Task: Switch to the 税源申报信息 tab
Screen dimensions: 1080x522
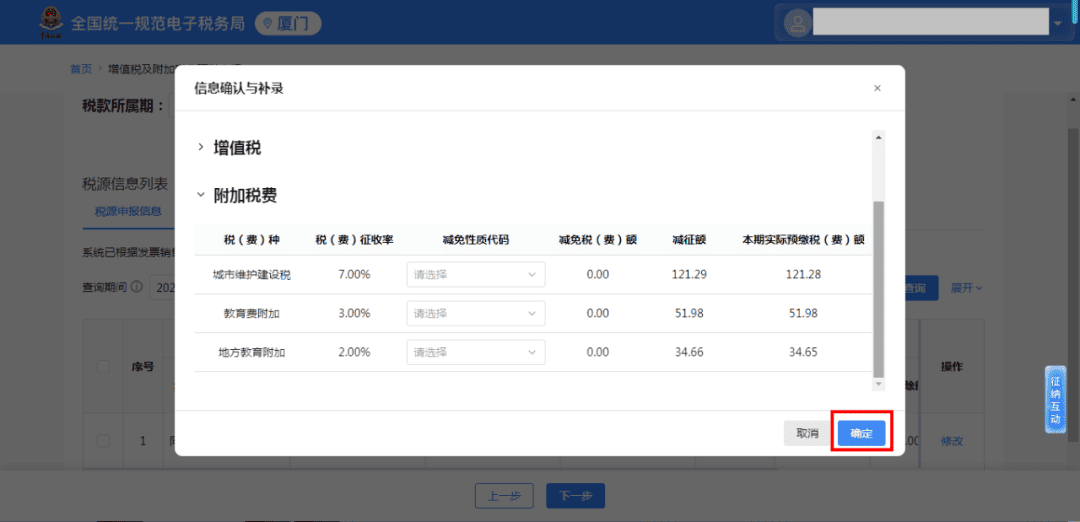Action: (127, 211)
